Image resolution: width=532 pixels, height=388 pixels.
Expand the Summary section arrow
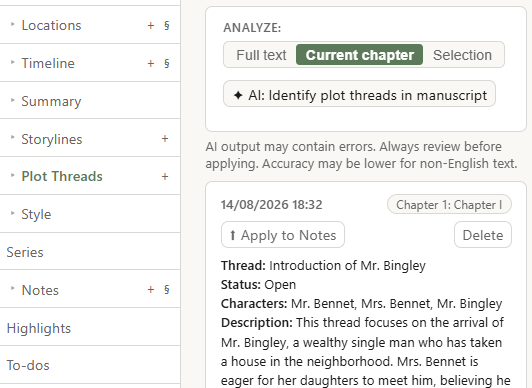[x=13, y=100]
